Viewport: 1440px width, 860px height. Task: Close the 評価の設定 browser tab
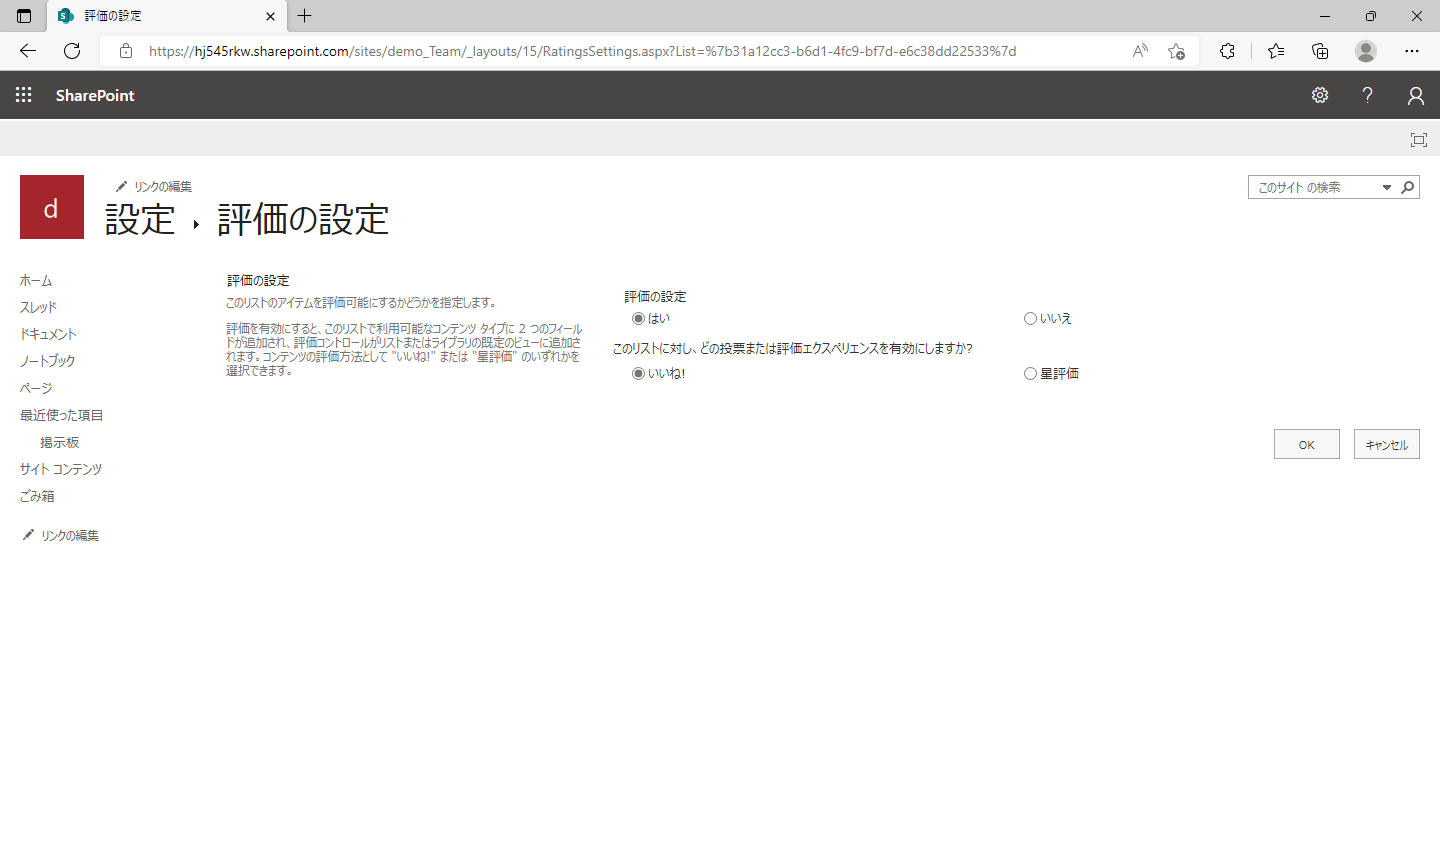(x=270, y=16)
